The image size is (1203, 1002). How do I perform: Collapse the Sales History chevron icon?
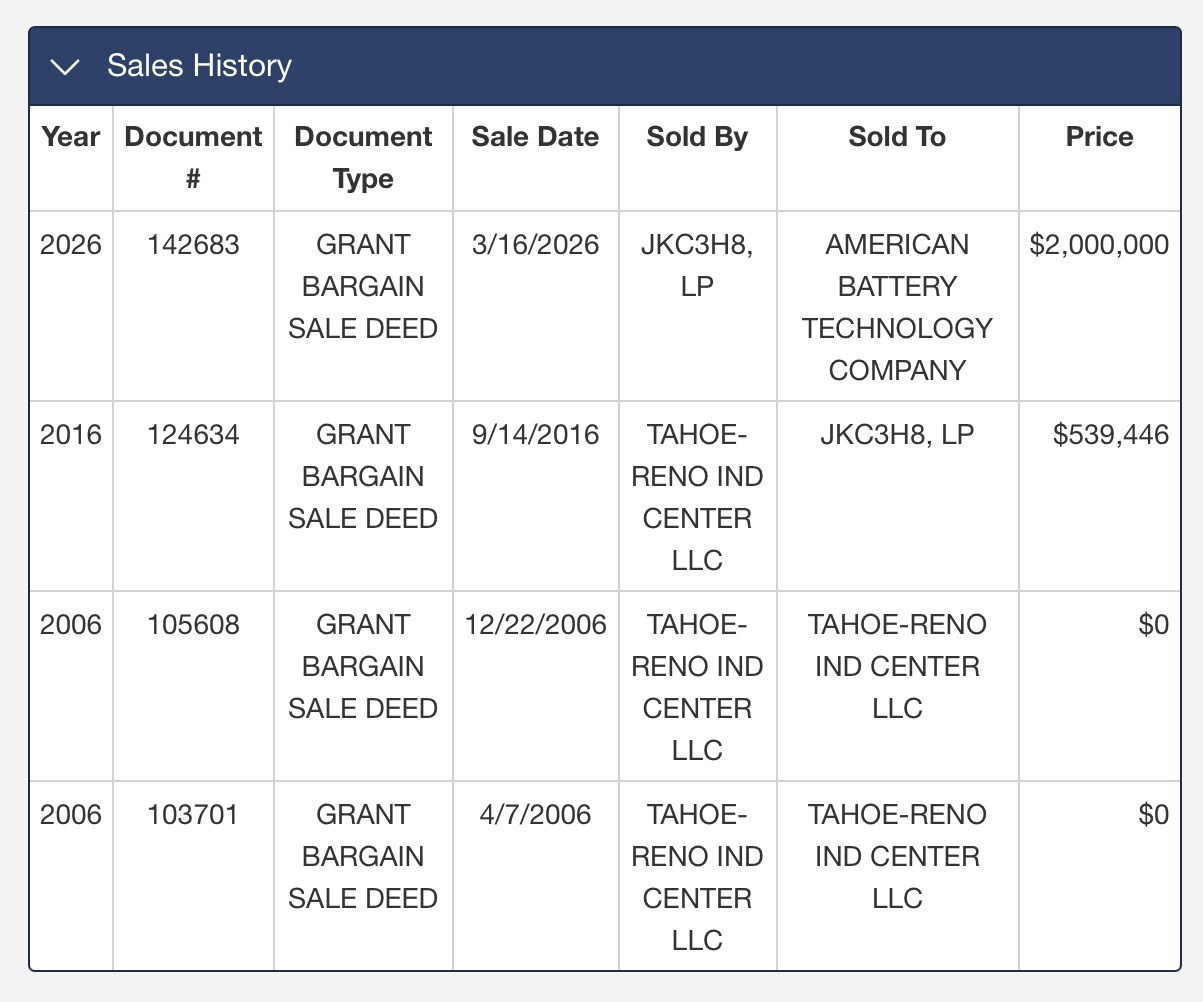[x=67, y=67]
